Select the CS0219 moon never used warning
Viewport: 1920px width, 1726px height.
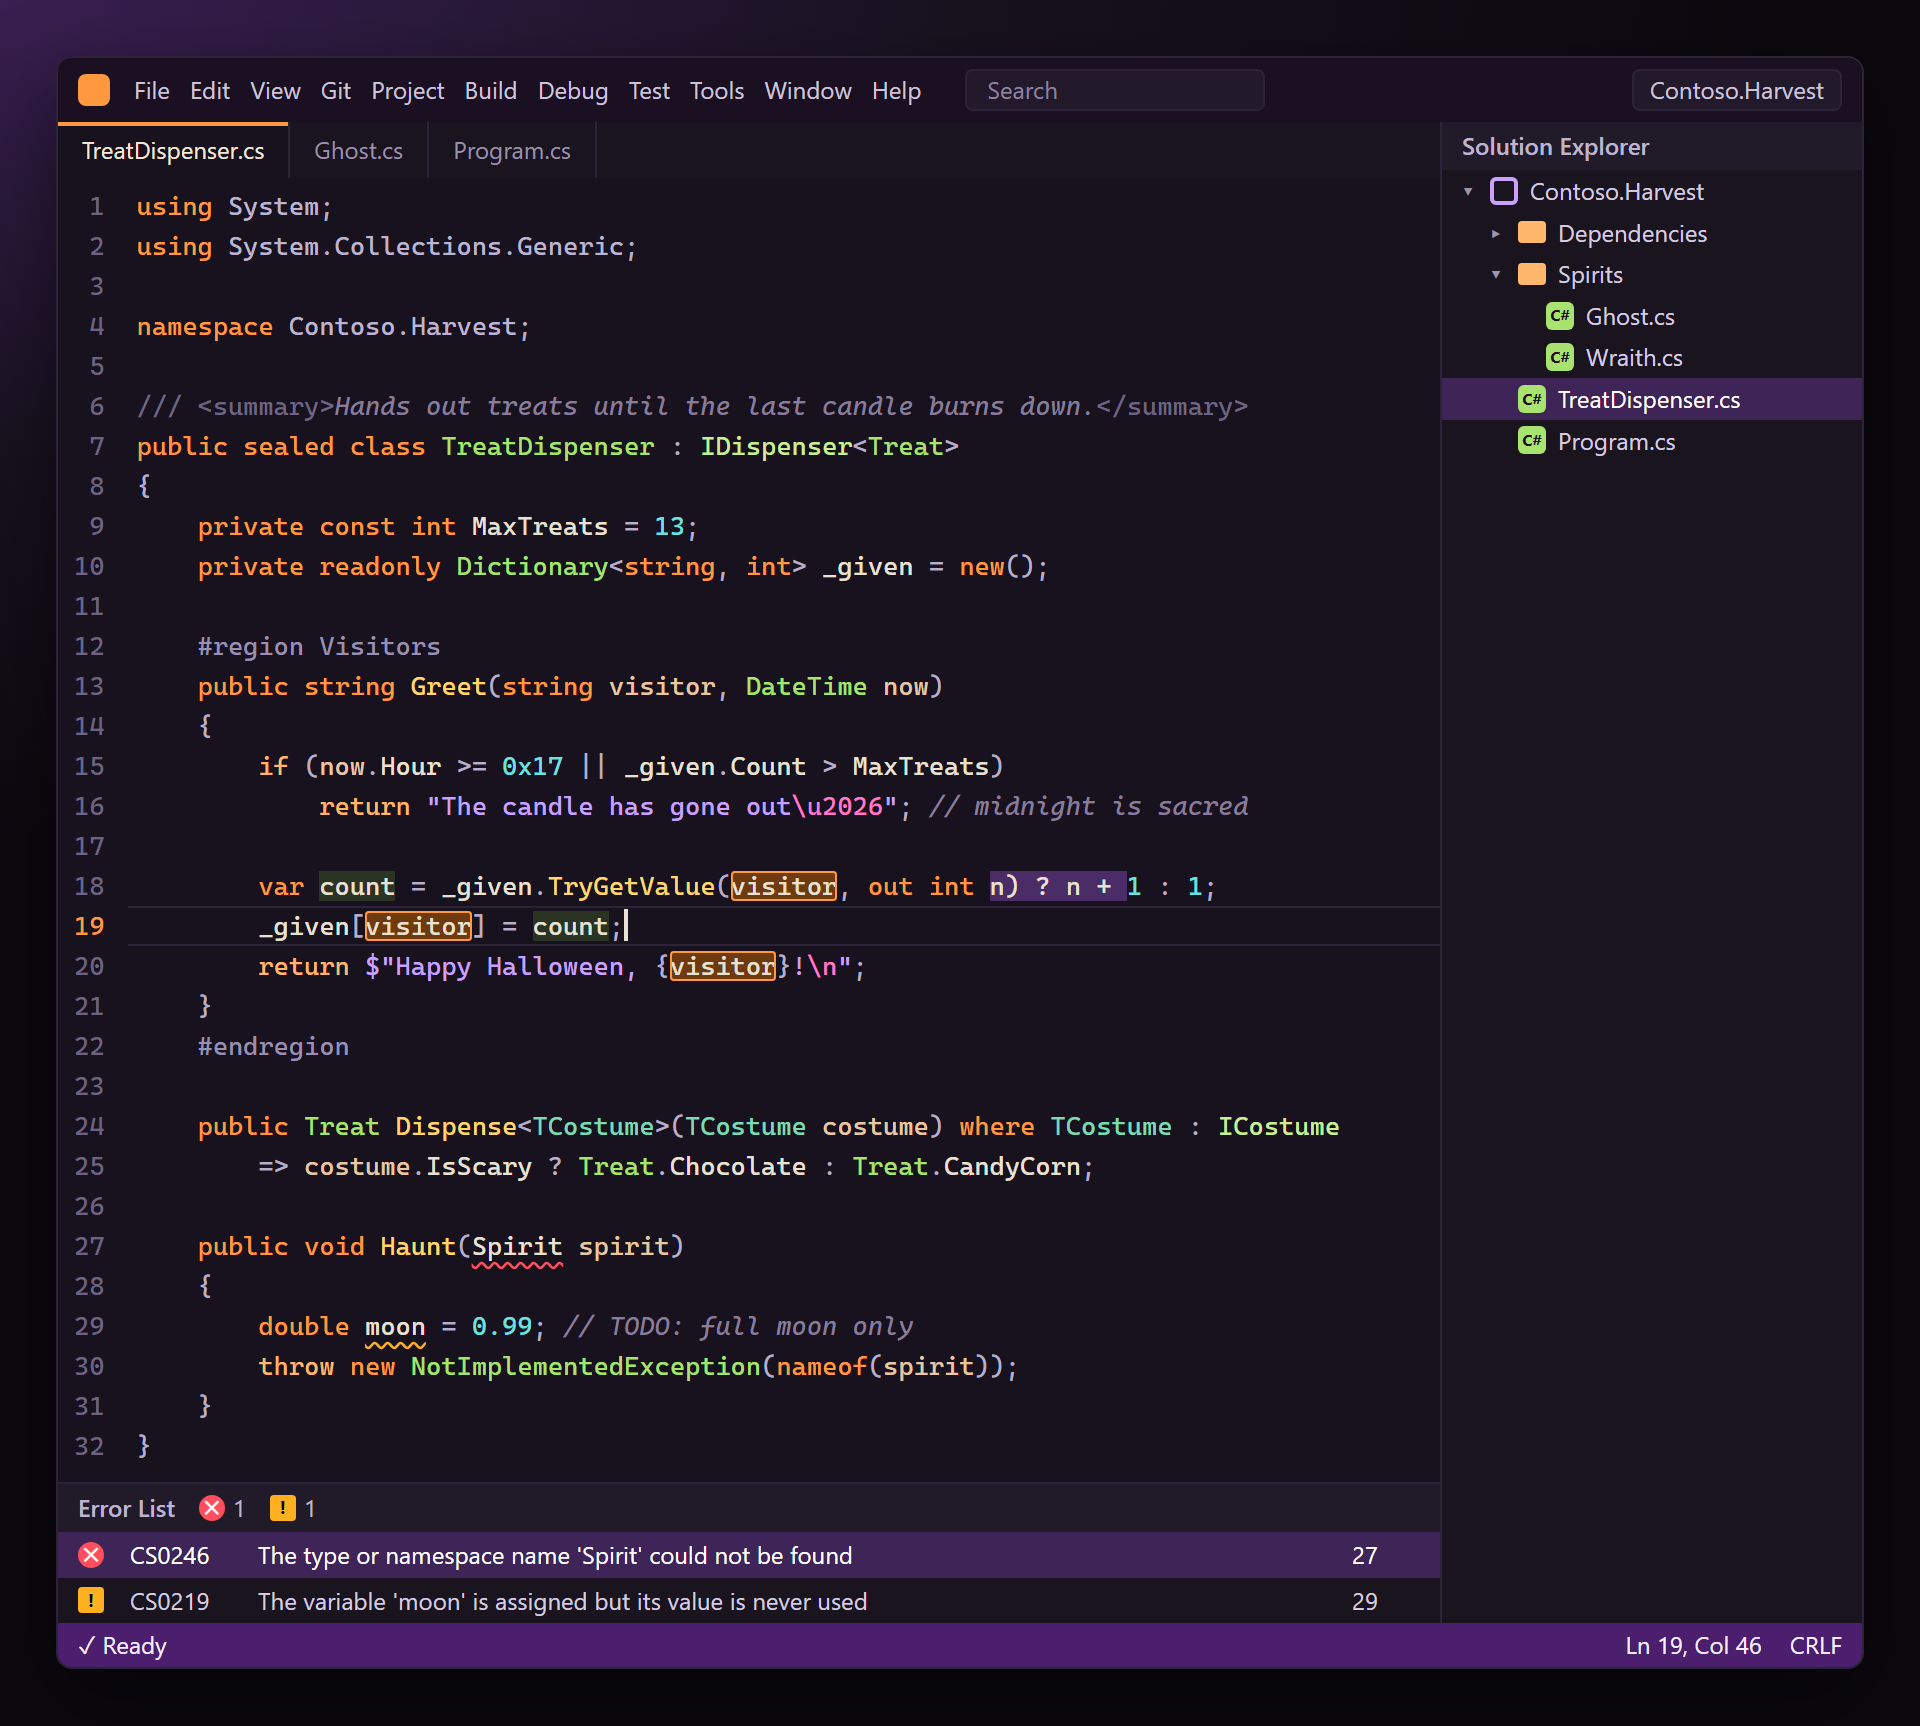[x=749, y=1601]
